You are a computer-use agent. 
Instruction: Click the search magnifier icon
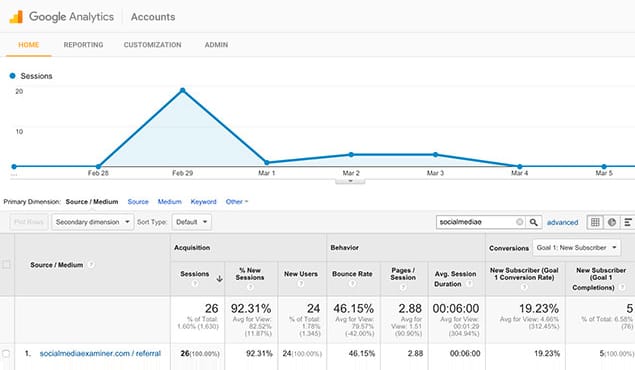(534, 222)
